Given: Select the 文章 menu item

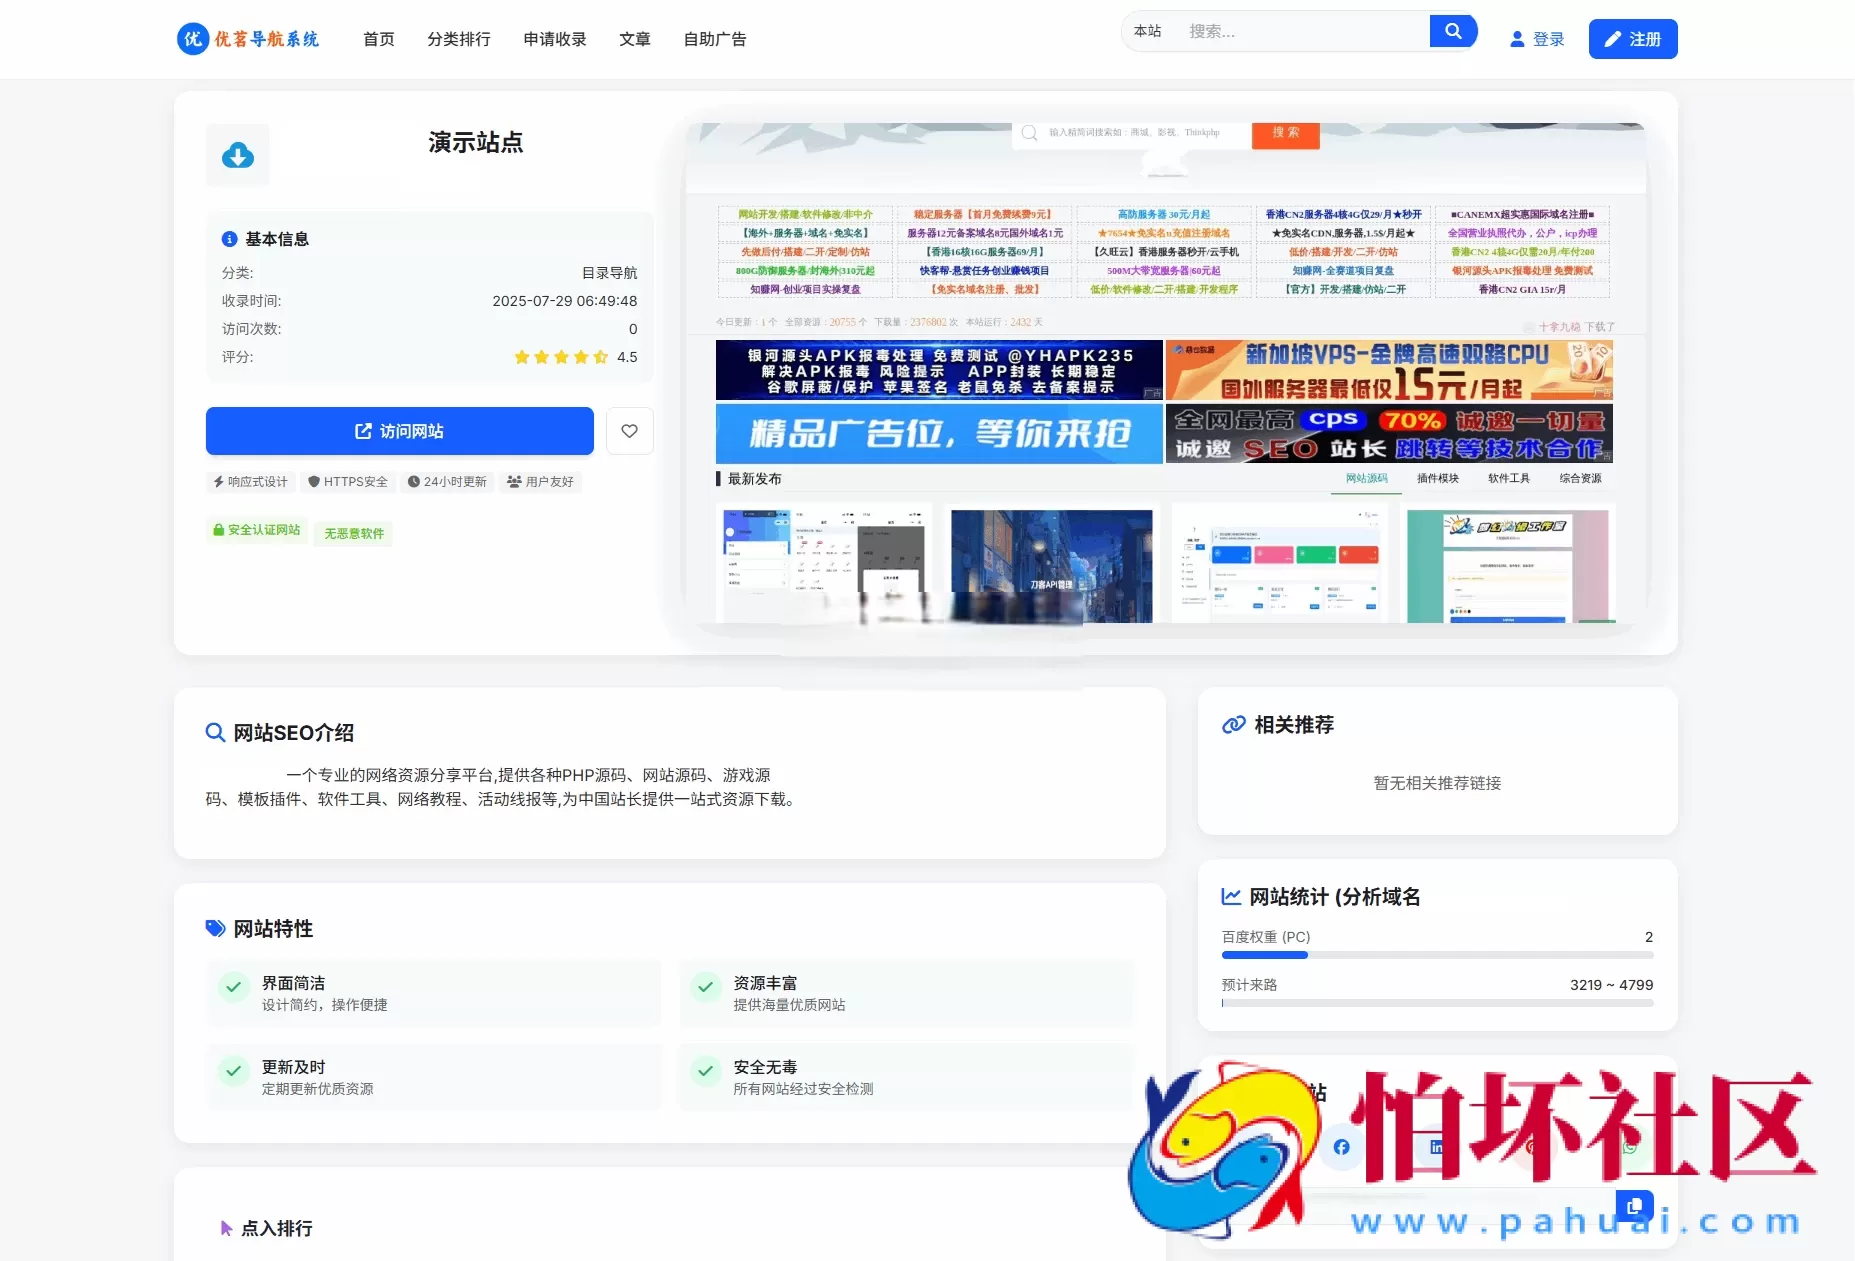Looking at the screenshot, I should [x=634, y=39].
